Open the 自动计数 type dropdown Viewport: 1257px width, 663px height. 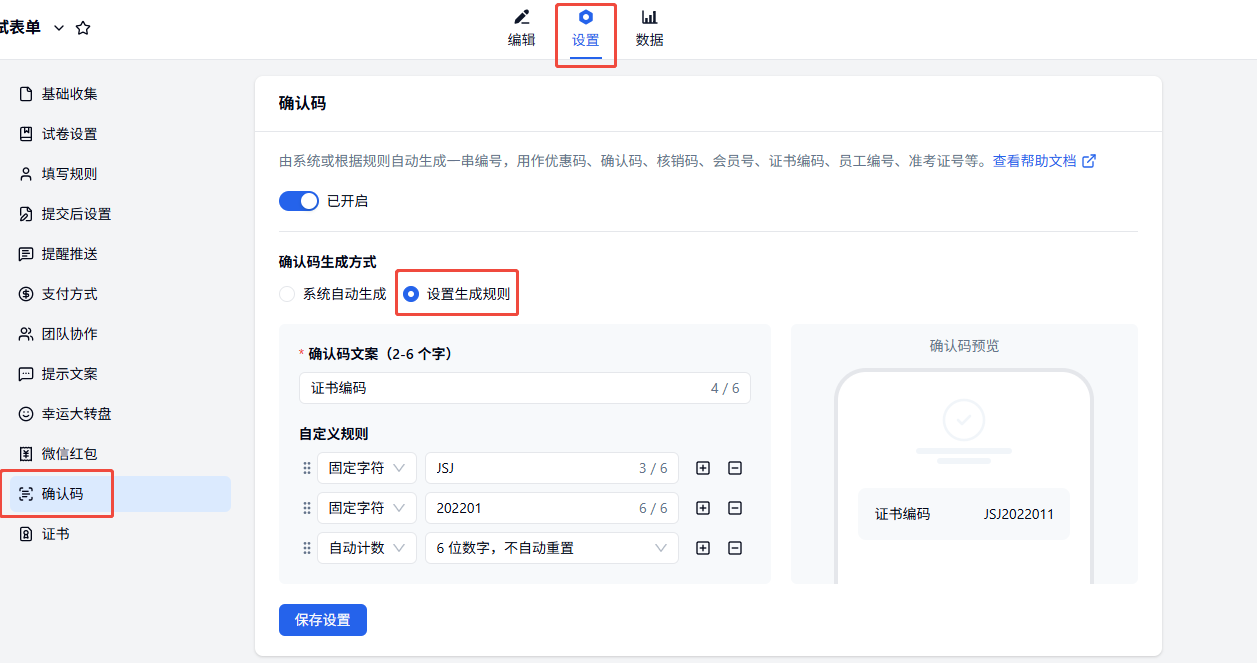[x=367, y=548]
